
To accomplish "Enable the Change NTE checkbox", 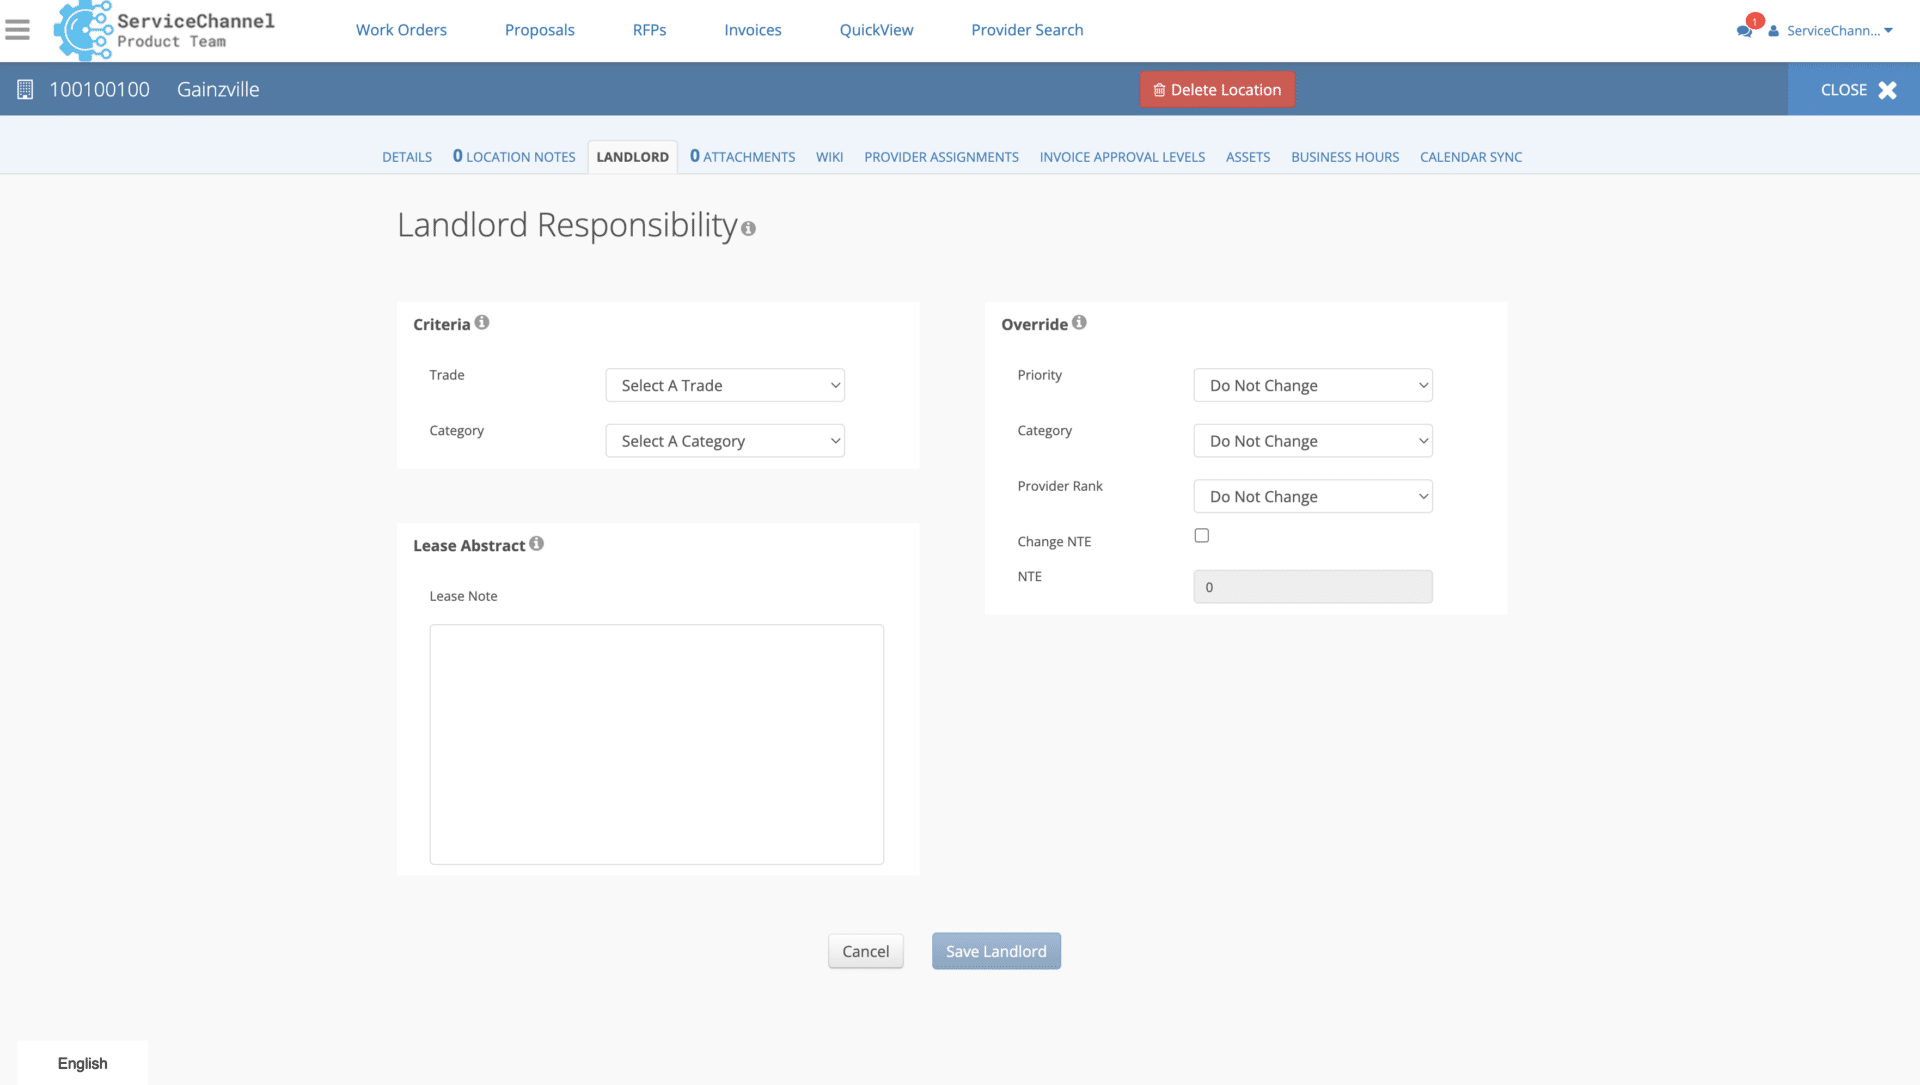I will pyautogui.click(x=1201, y=536).
